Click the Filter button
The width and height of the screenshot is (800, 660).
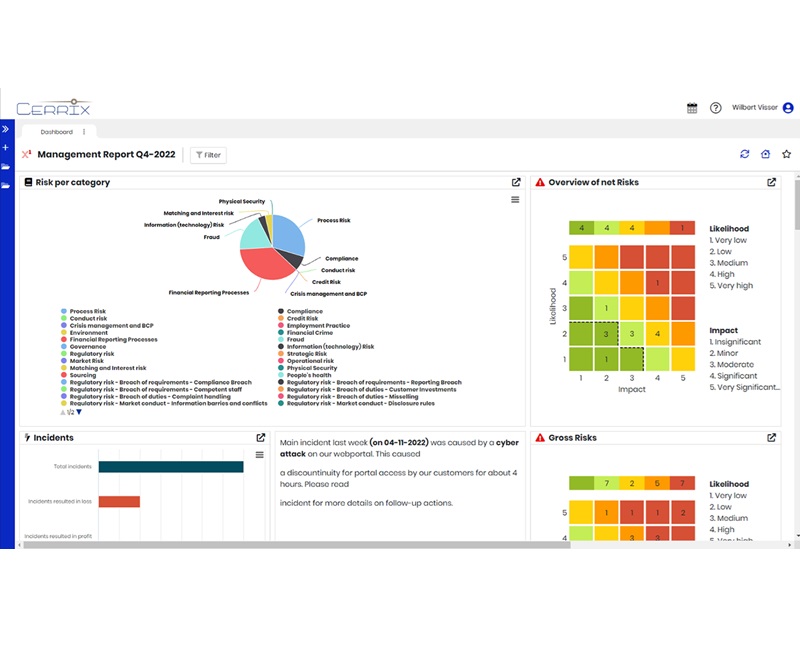coord(208,155)
